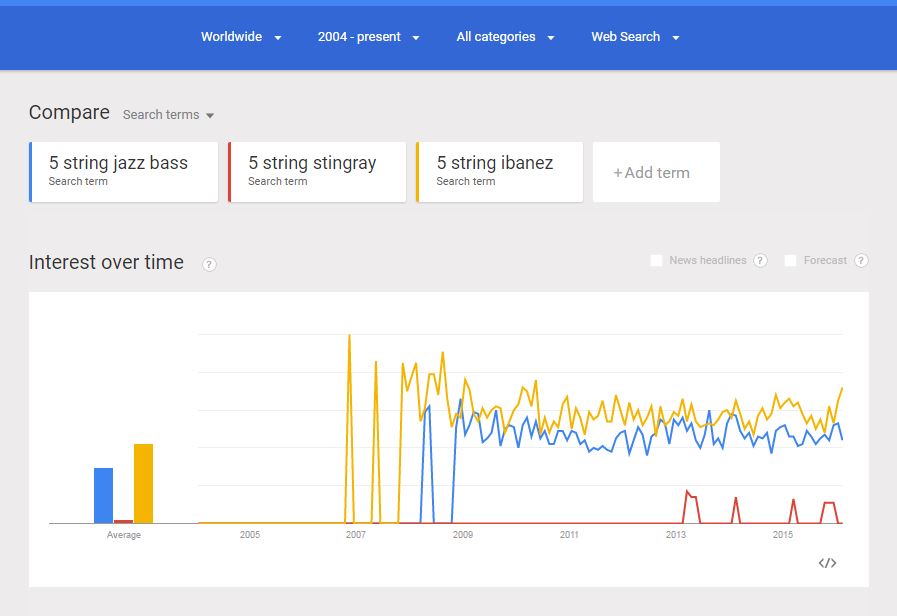Select the 5 string stingray term
Screen dimensions: 897x616
click(317, 171)
